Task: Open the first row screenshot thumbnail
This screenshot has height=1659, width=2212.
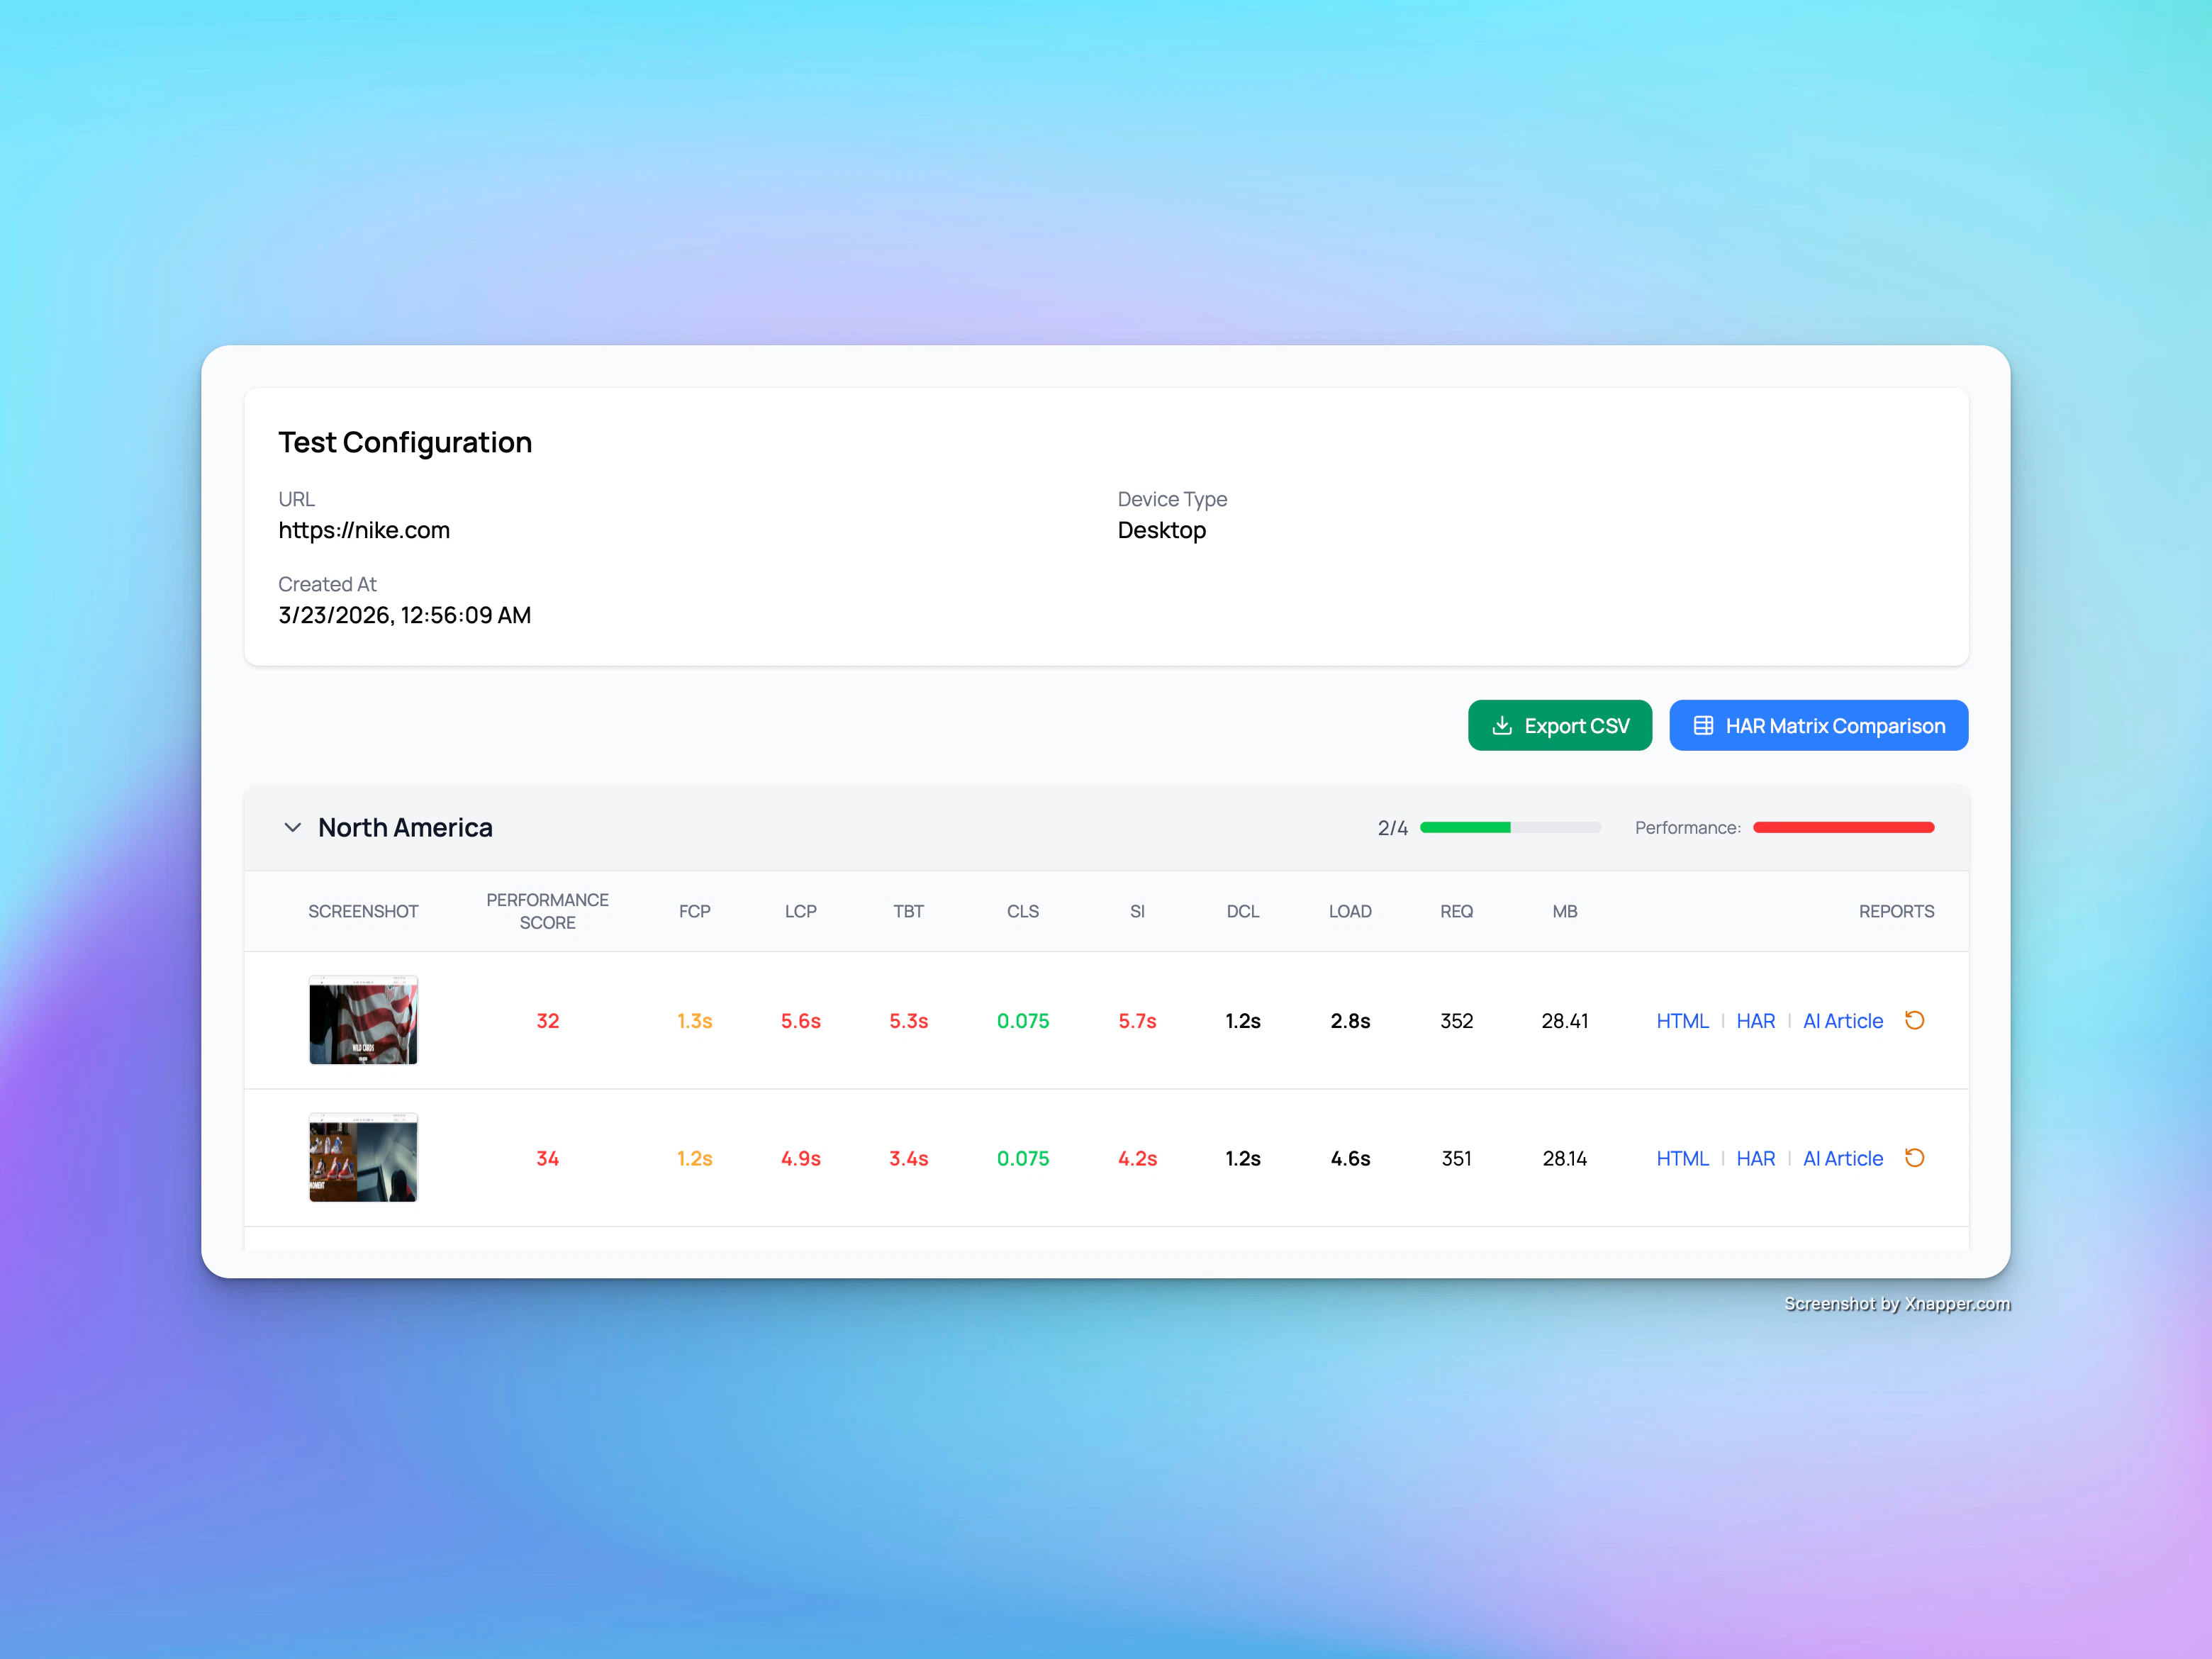Action: coord(363,1020)
